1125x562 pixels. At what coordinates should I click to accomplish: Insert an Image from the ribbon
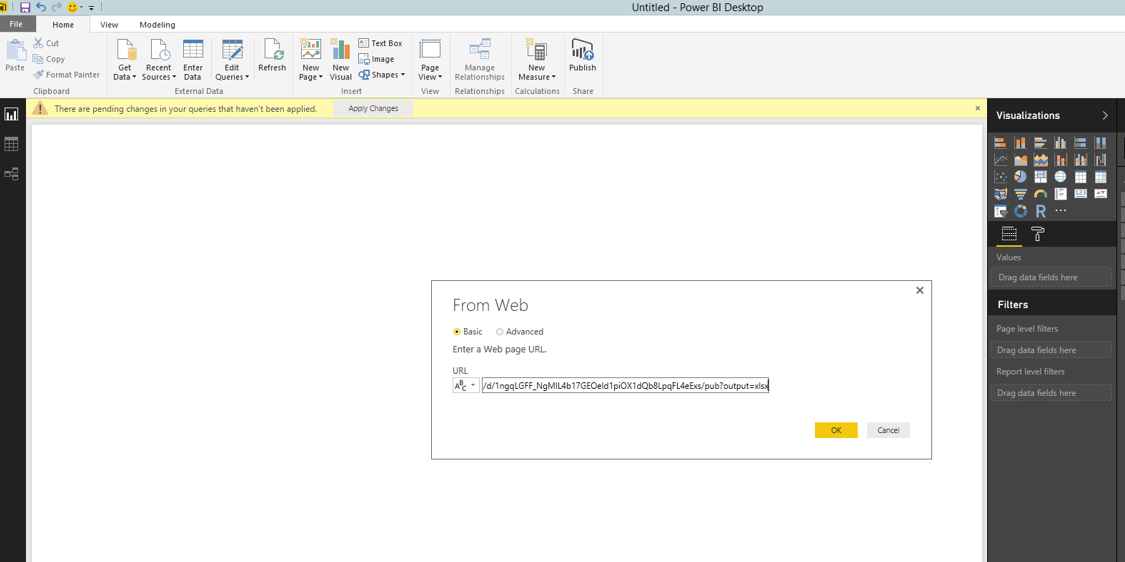click(376, 59)
